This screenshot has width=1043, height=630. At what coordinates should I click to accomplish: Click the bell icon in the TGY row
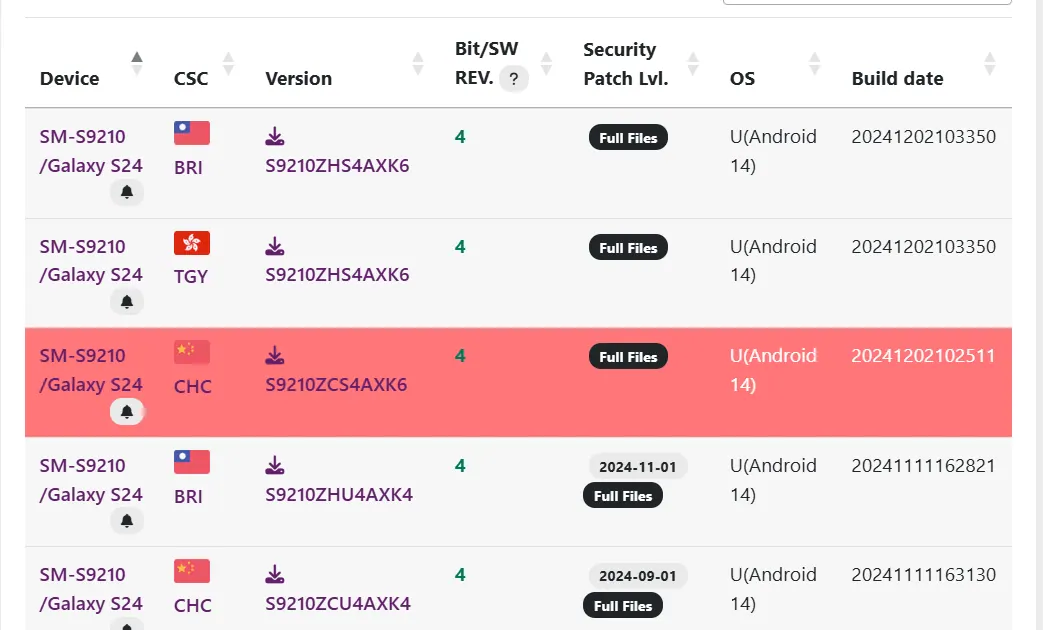pos(127,302)
